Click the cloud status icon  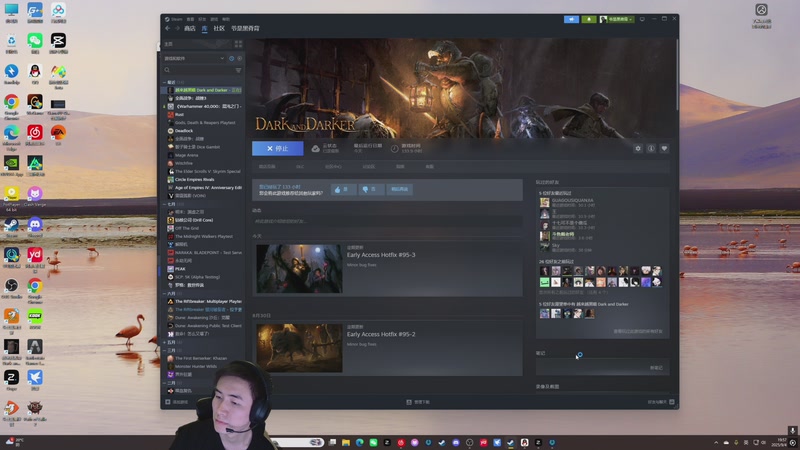315,148
